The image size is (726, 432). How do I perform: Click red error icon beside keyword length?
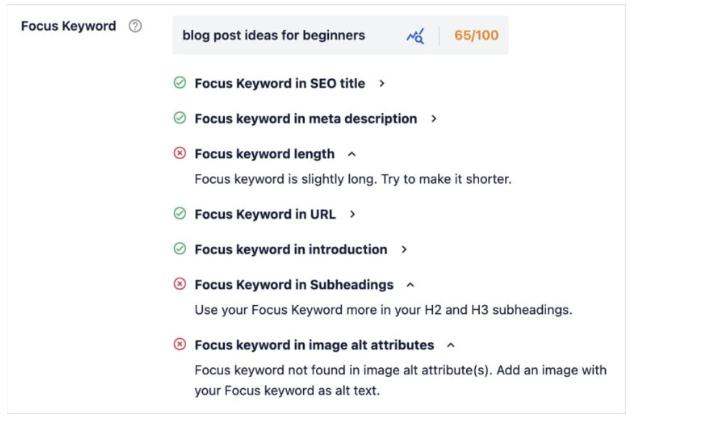point(180,154)
